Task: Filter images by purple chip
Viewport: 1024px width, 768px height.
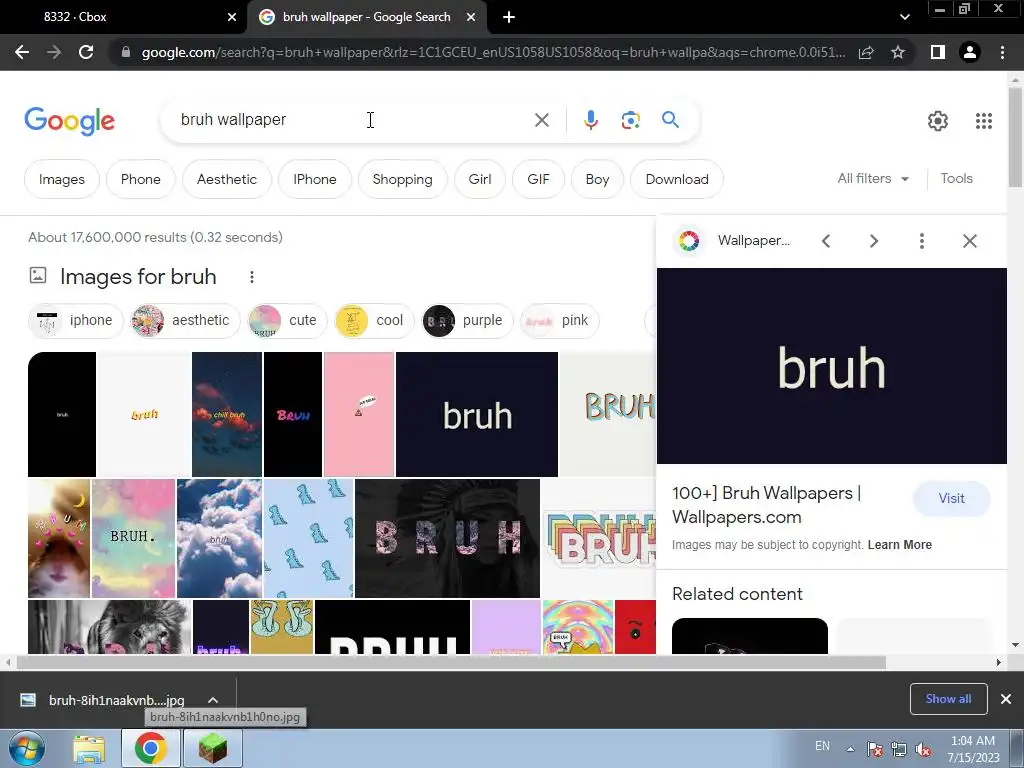Action: click(467, 321)
